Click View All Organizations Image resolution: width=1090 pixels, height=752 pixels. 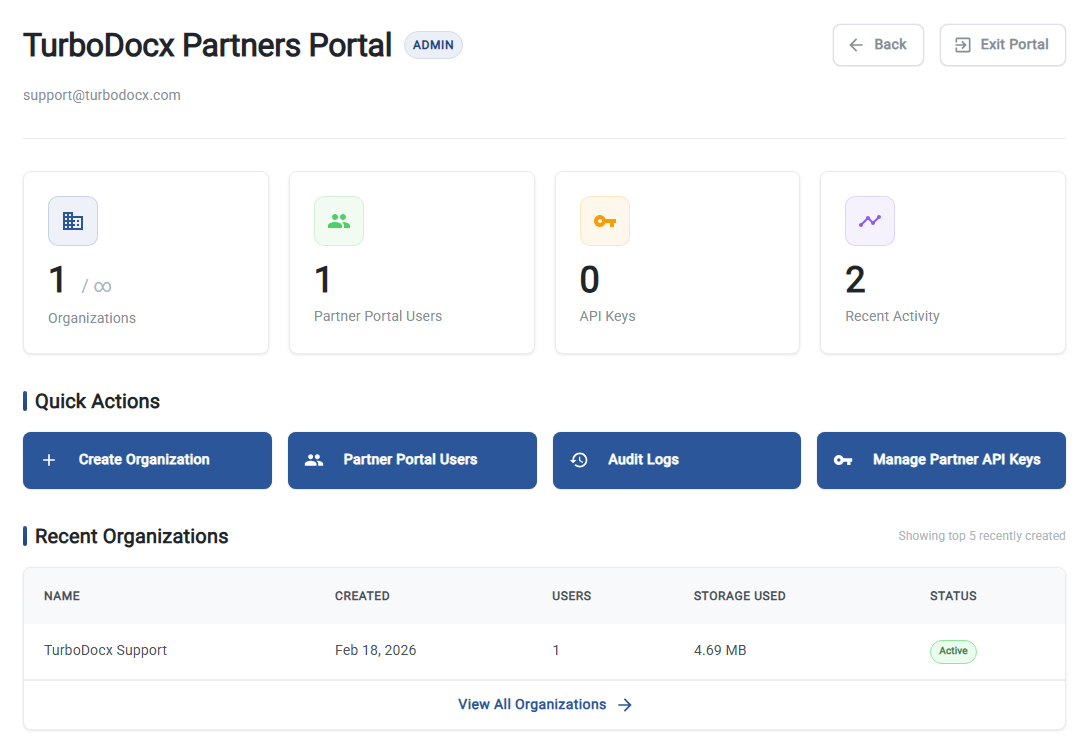pos(531,704)
